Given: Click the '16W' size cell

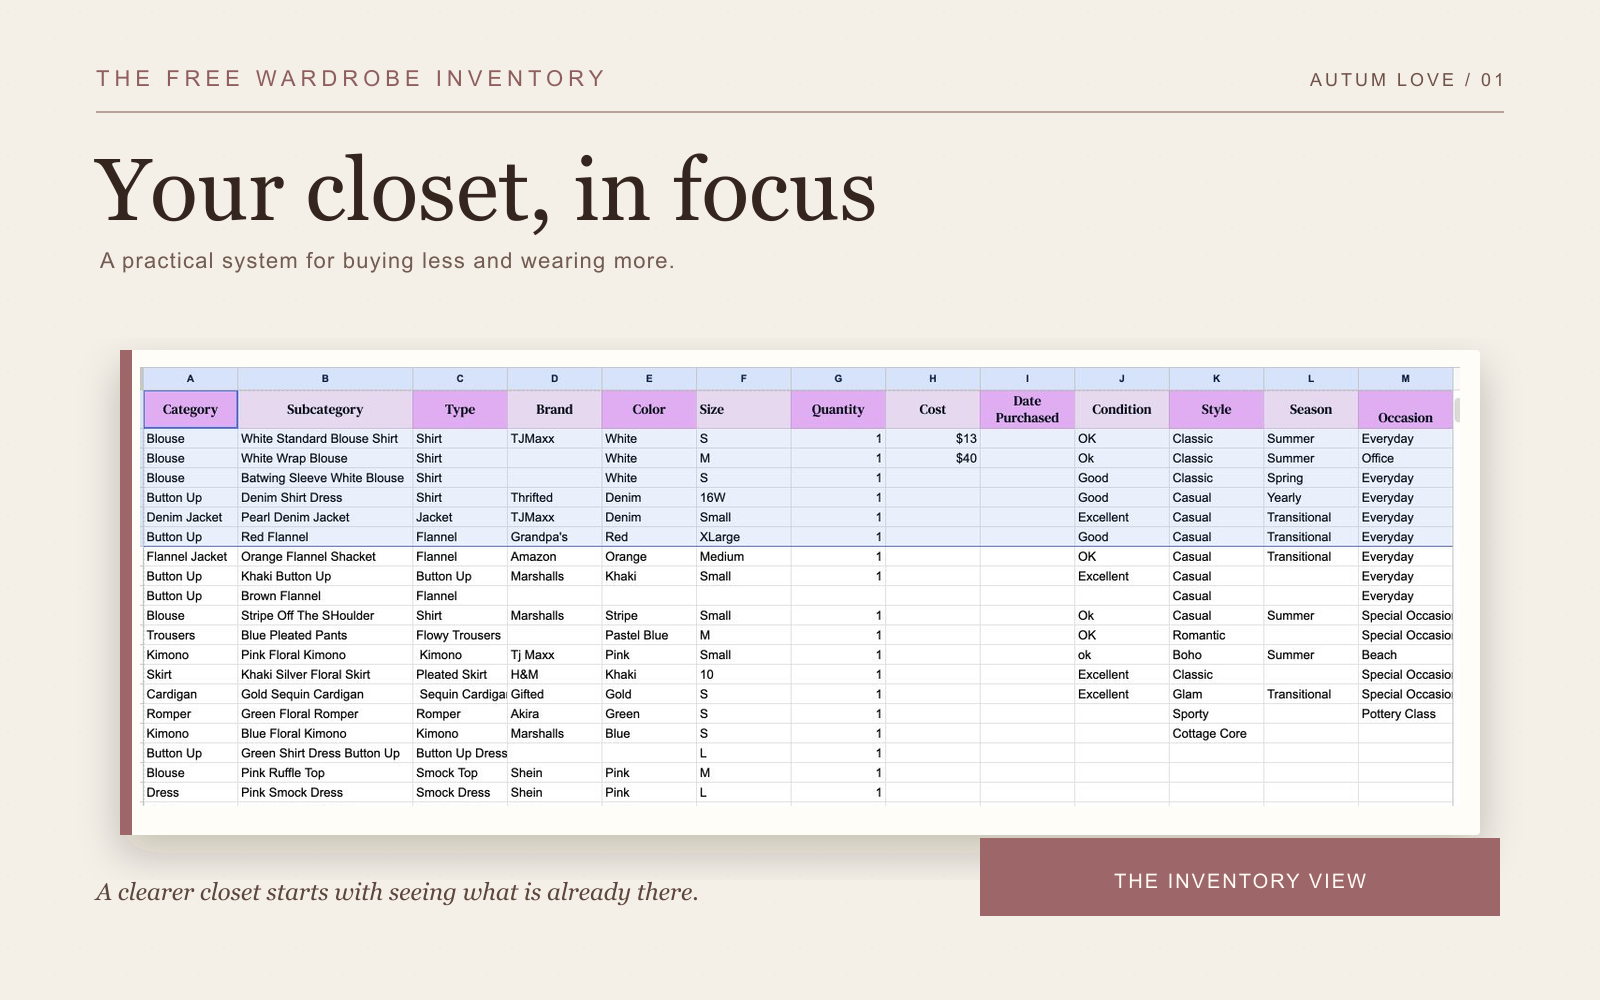Looking at the screenshot, I should pyautogui.click(x=743, y=498).
